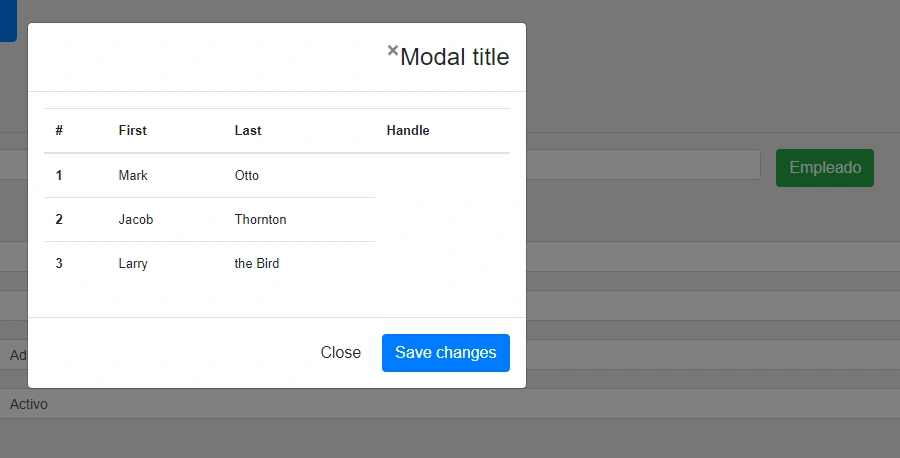900x458 pixels.
Task: Click the blue element at top-left corner
Action: [x=8, y=21]
